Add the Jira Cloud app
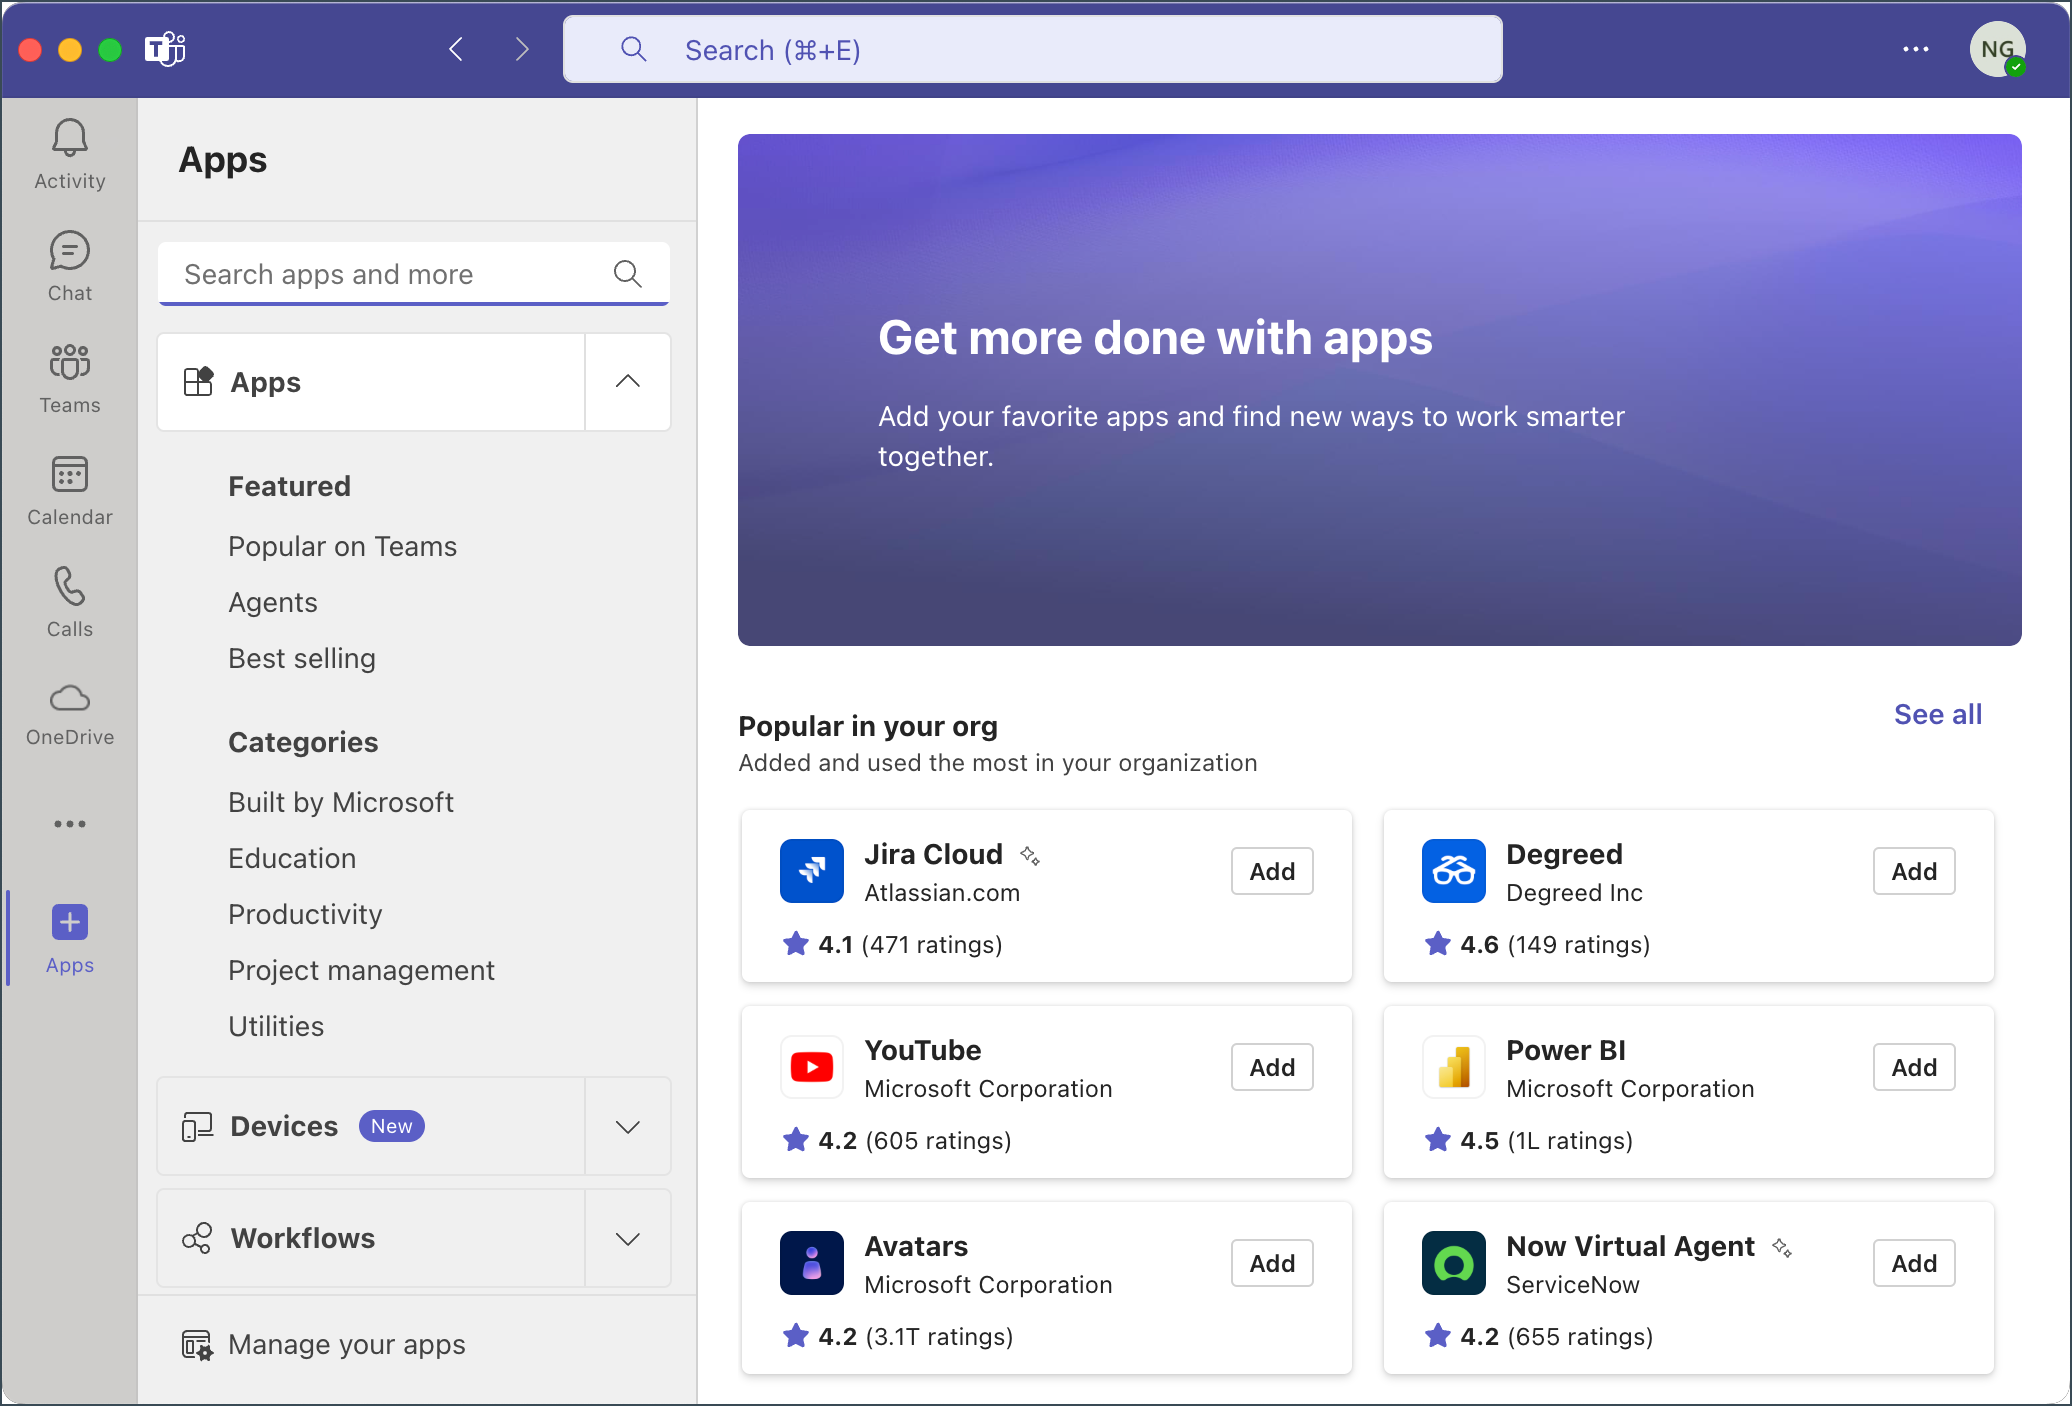The height and width of the screenshot is (1406, 2072). click(1271, 871)
